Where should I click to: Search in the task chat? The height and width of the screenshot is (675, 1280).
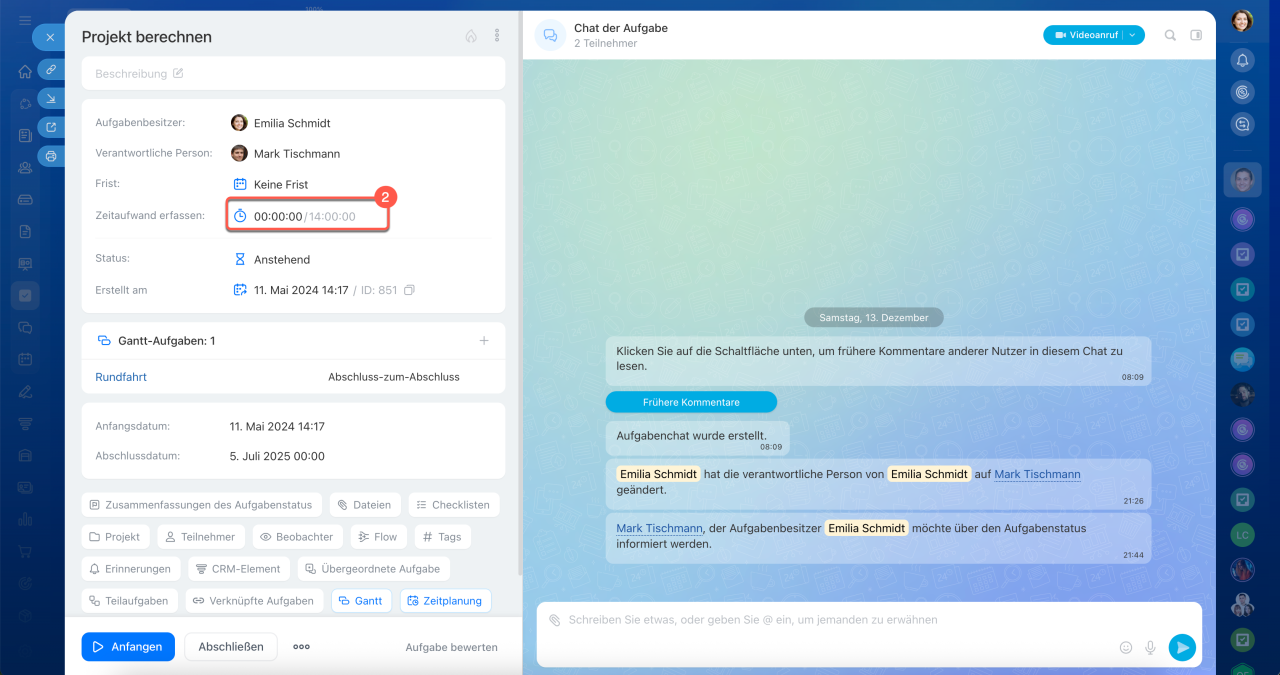[x=1170, y=35]
